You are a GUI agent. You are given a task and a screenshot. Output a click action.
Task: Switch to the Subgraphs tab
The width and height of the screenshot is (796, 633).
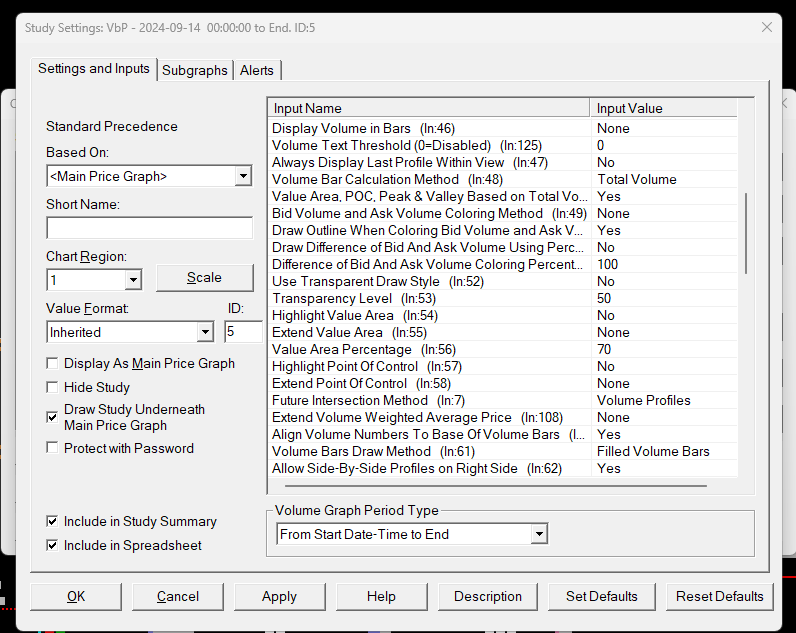(194, 70)
